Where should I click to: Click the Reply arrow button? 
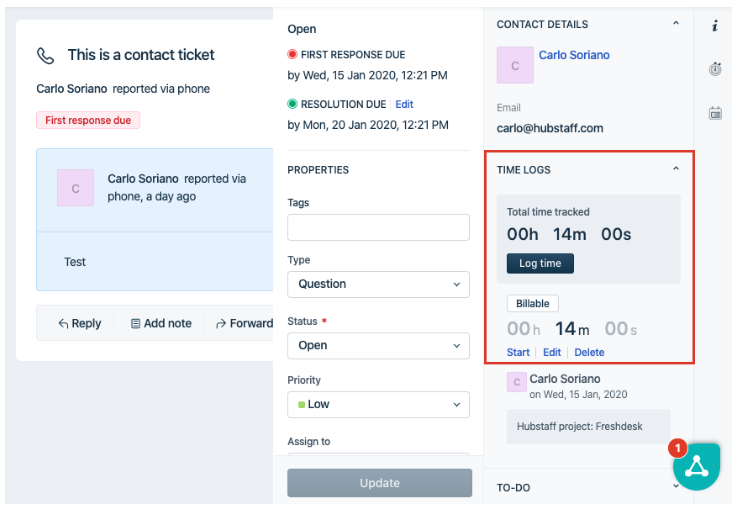(x=79, y=323)
